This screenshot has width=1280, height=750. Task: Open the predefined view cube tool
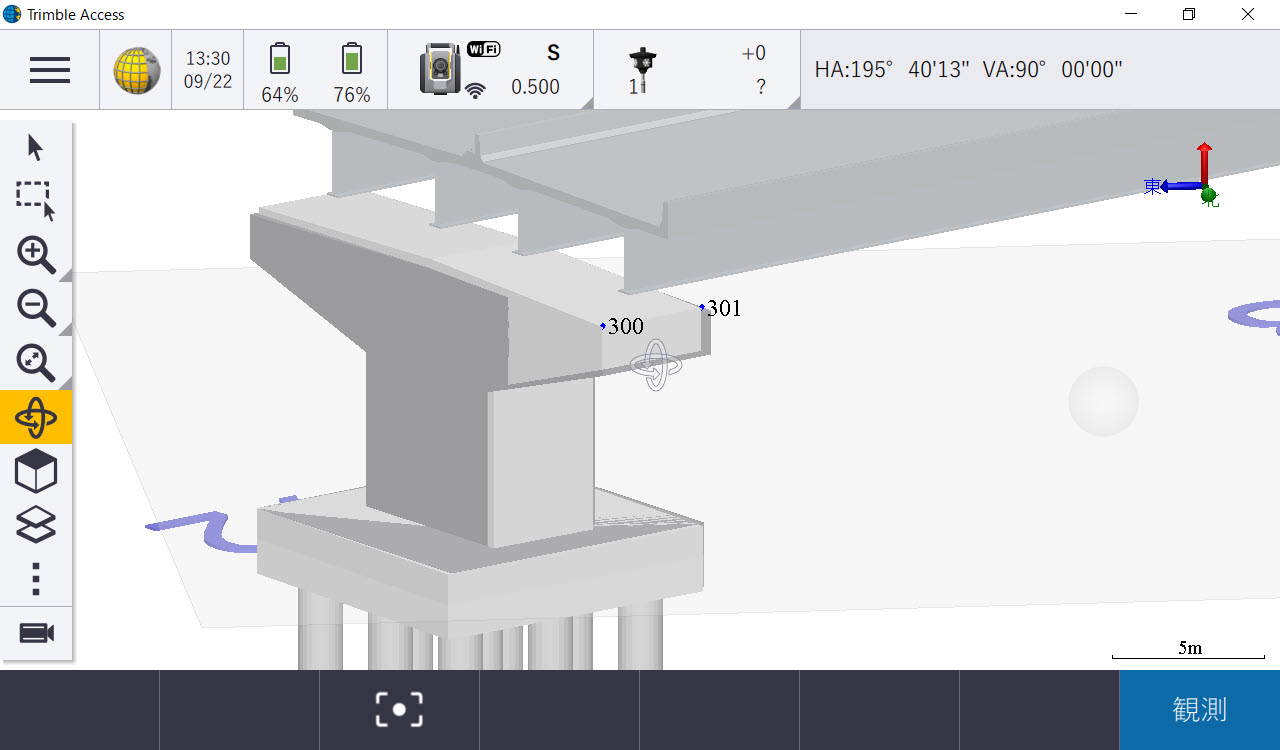[36, 471]
